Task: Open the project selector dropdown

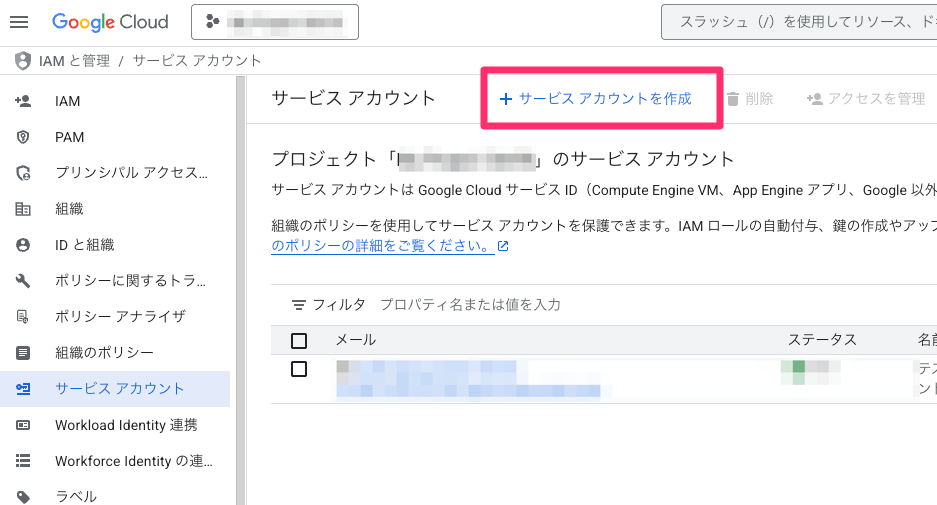Action: coord(275,22)
